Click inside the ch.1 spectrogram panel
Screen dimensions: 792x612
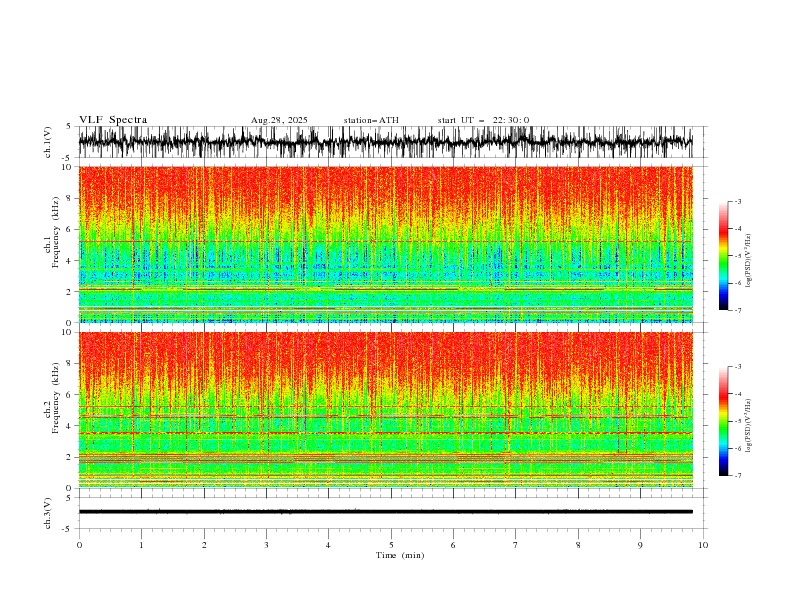coord(385,244)
